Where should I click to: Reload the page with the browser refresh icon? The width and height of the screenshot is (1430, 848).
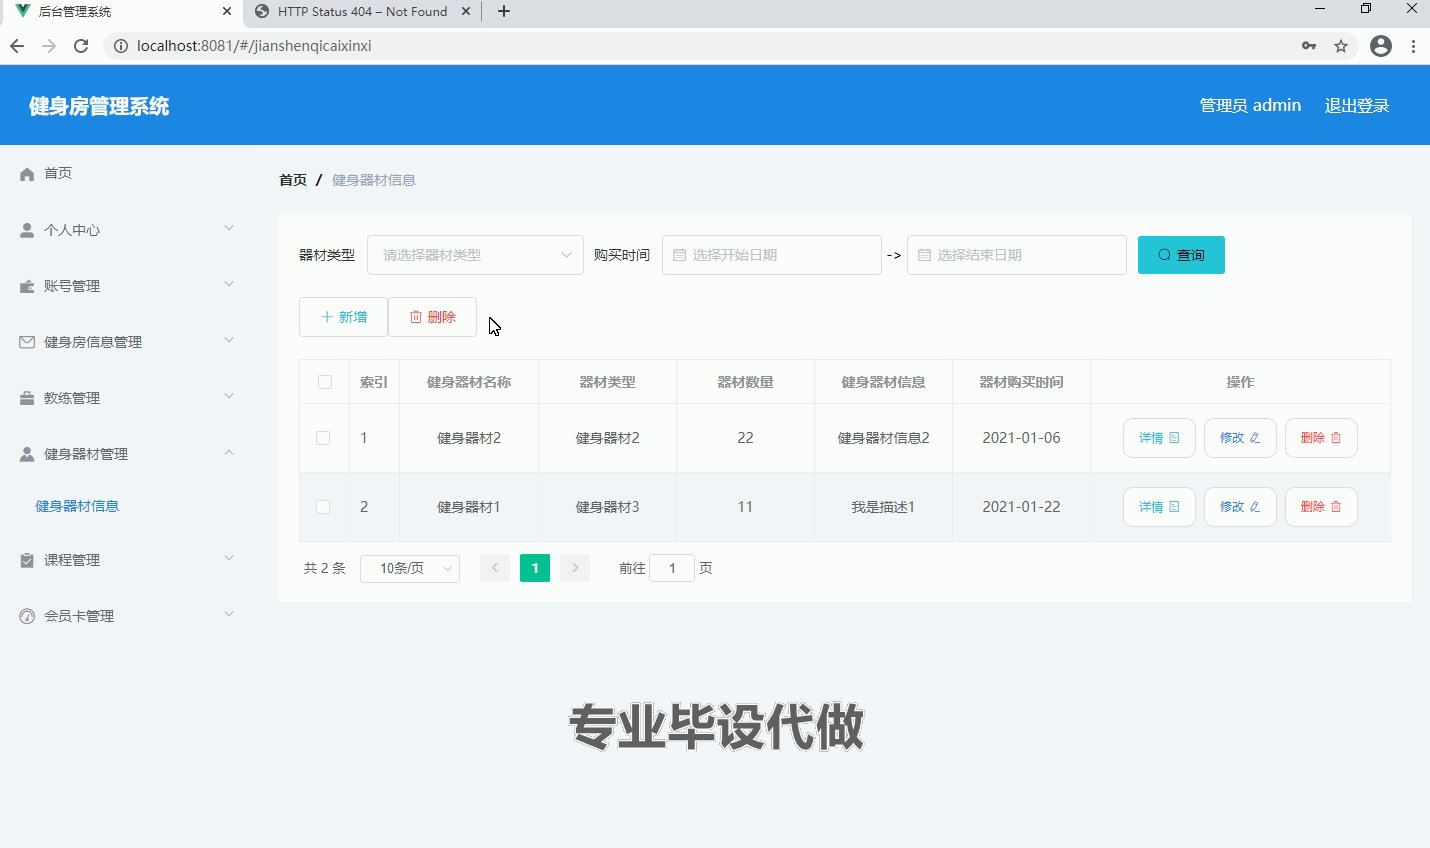pos(81,46)
